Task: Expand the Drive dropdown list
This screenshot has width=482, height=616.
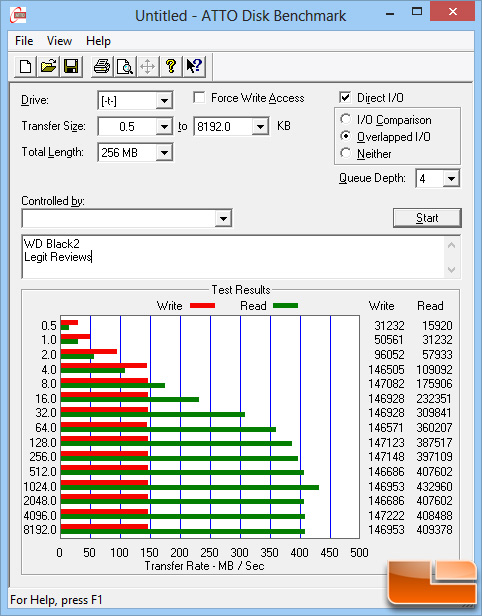Action: (x=164, y=101)
